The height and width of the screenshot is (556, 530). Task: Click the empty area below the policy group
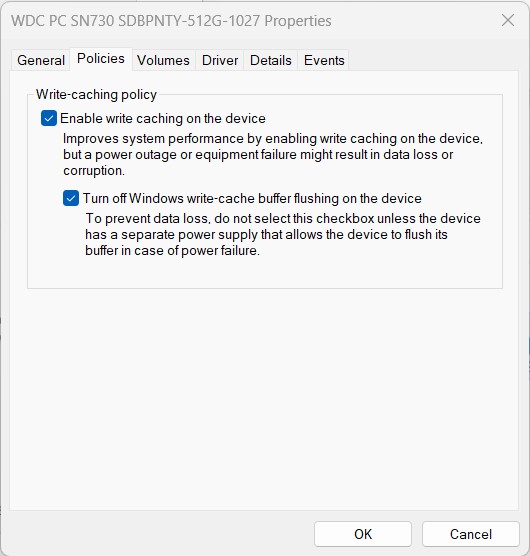(x=265, y=399)
